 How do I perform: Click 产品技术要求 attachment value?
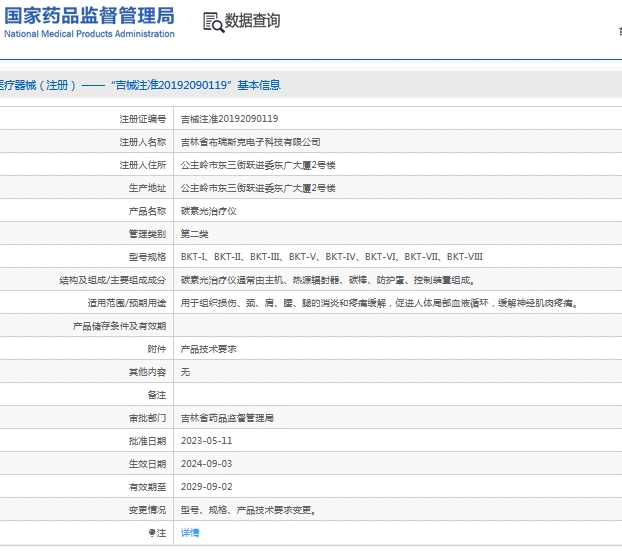pyautogui.click(x=209, y=349)
